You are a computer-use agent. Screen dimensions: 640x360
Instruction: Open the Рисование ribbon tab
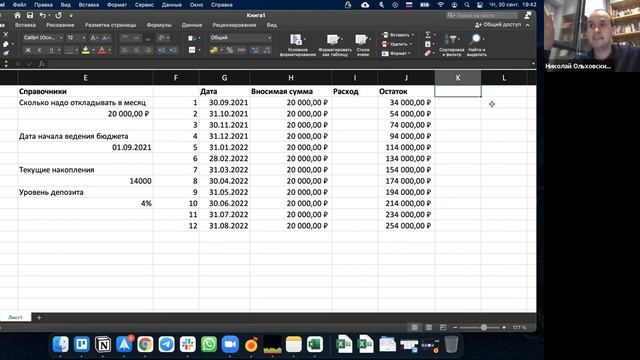click(60, 25)
